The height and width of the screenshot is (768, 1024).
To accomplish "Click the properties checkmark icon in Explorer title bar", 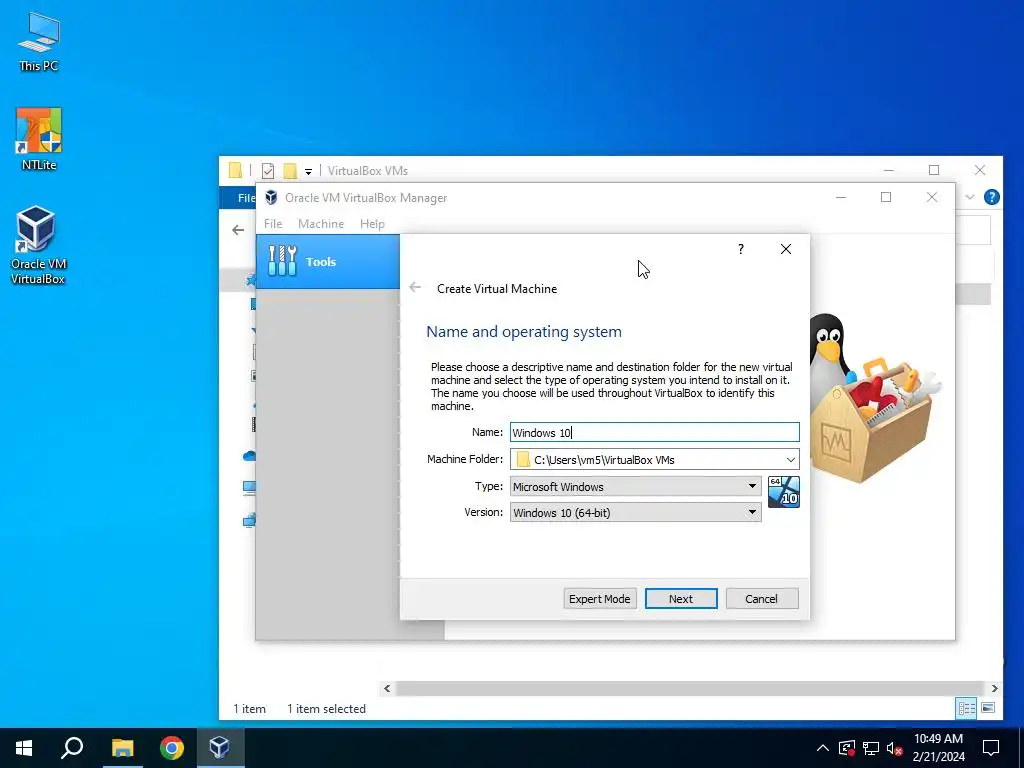I will (x=268, y=171).
